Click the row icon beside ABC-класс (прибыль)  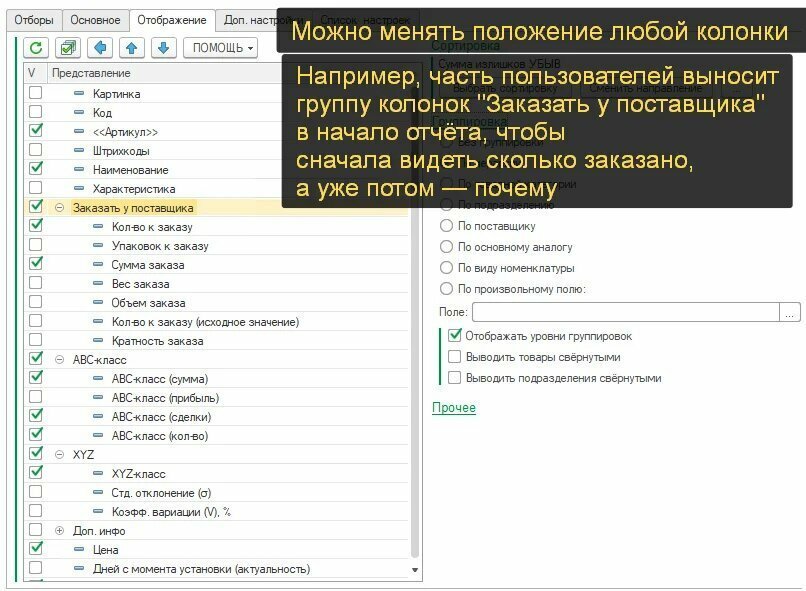(98, 398)
